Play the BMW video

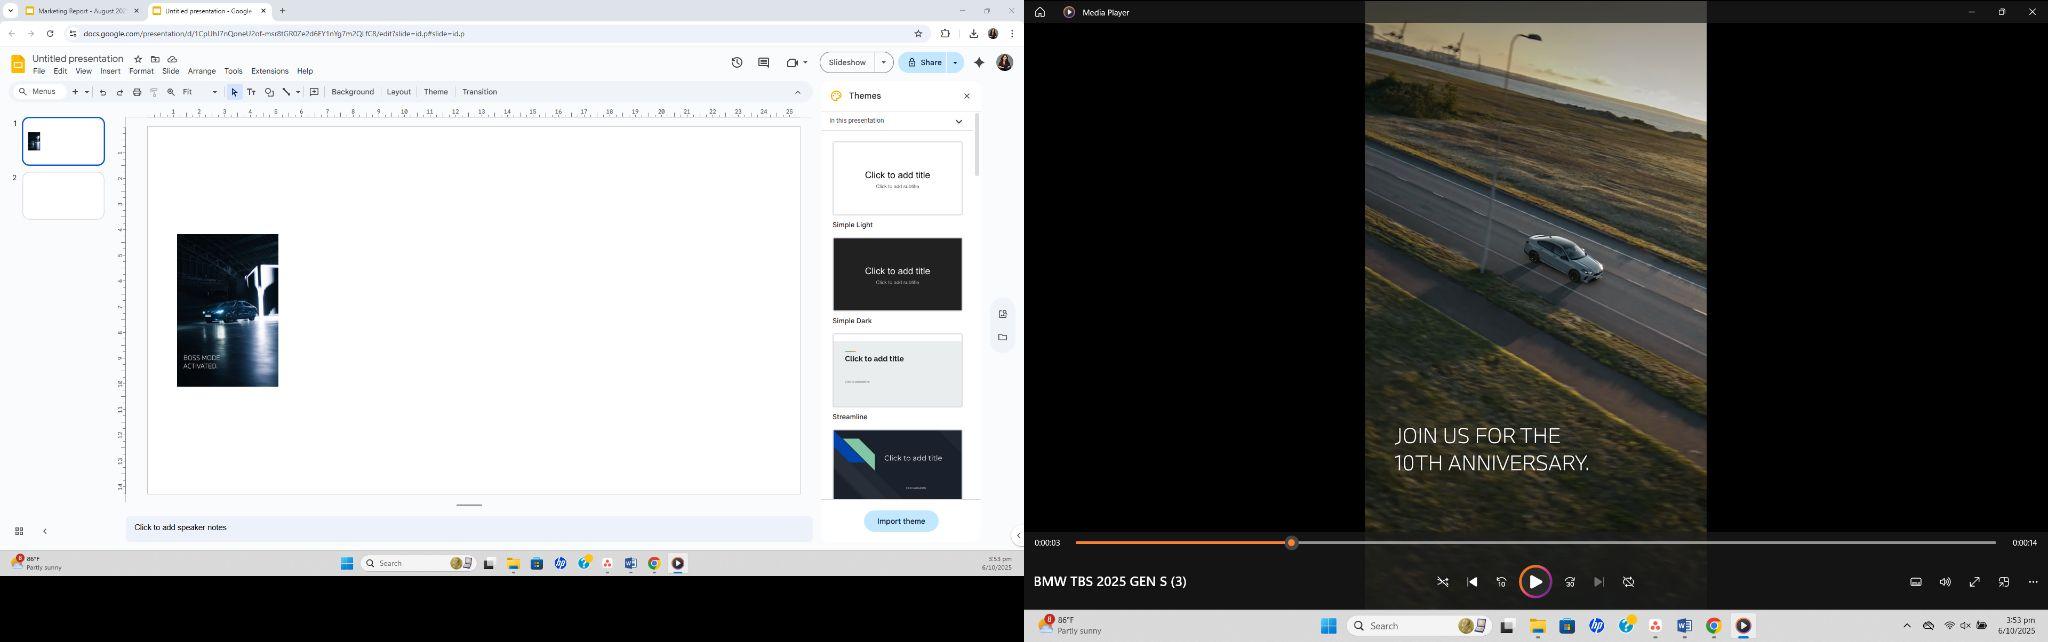point(1535,582)
